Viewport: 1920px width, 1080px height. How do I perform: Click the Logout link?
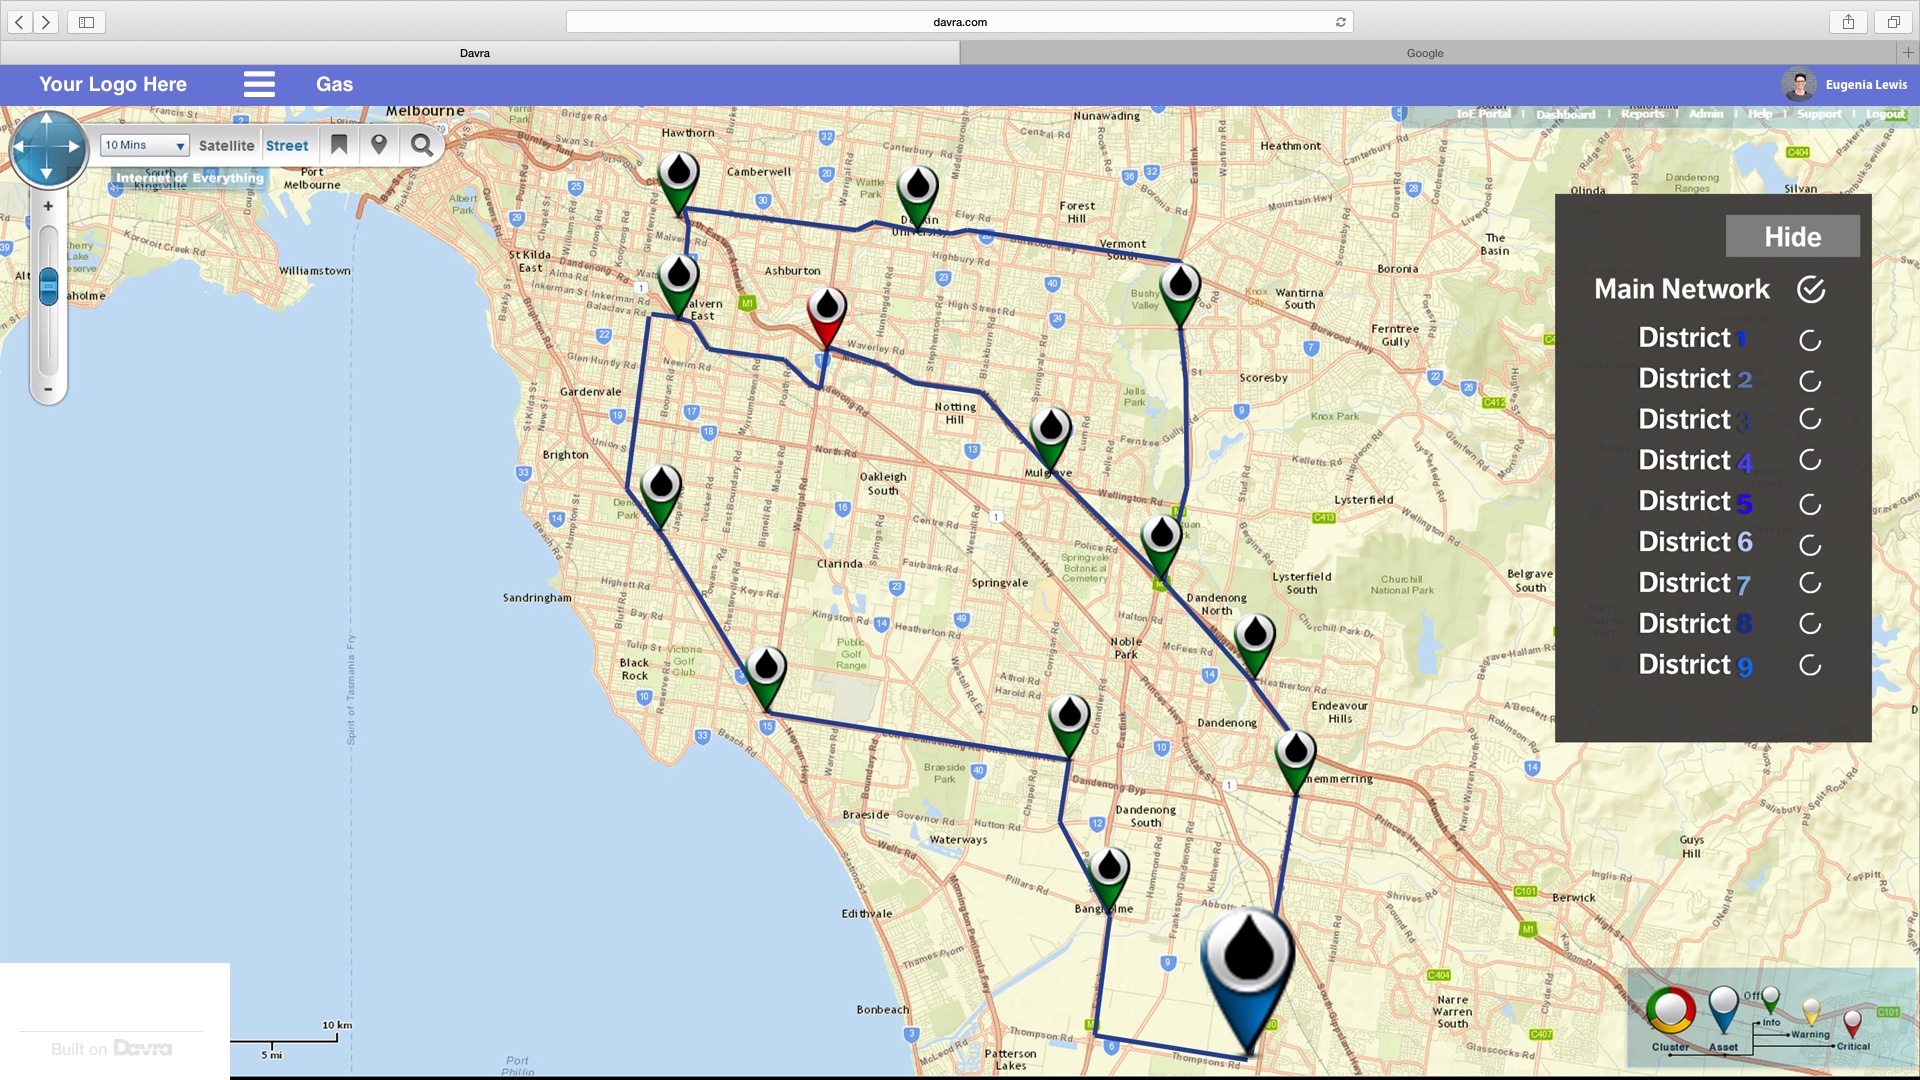tap(1886, 114)
